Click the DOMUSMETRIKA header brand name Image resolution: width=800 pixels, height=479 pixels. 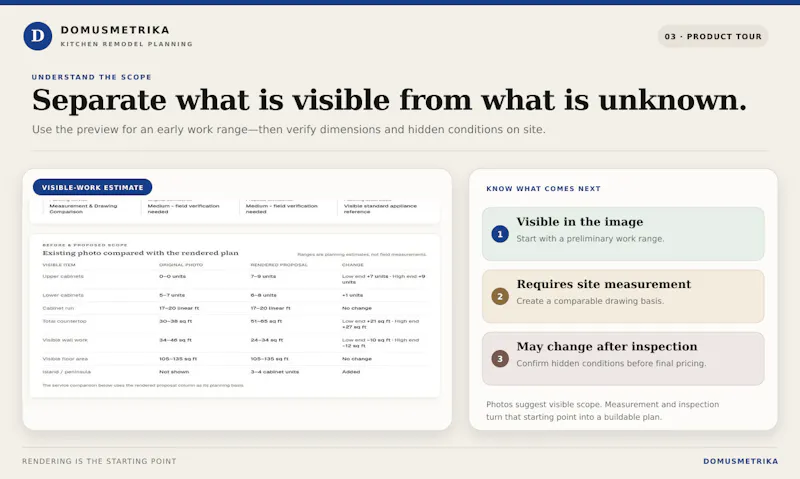[115, 30]
